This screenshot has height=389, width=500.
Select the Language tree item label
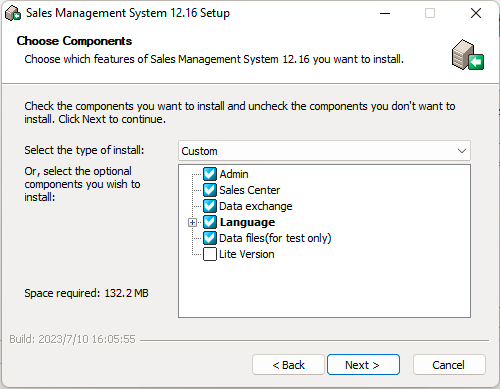247,222
